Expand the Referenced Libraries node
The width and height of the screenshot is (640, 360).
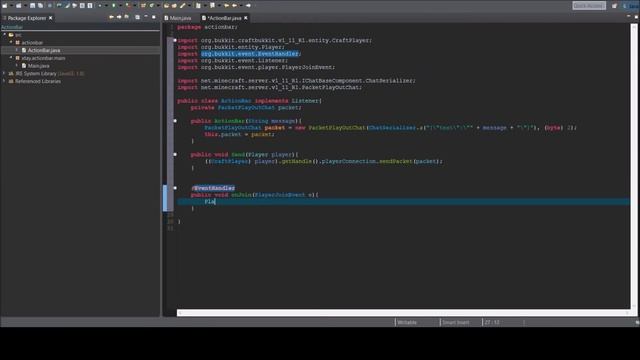[4, 81]
